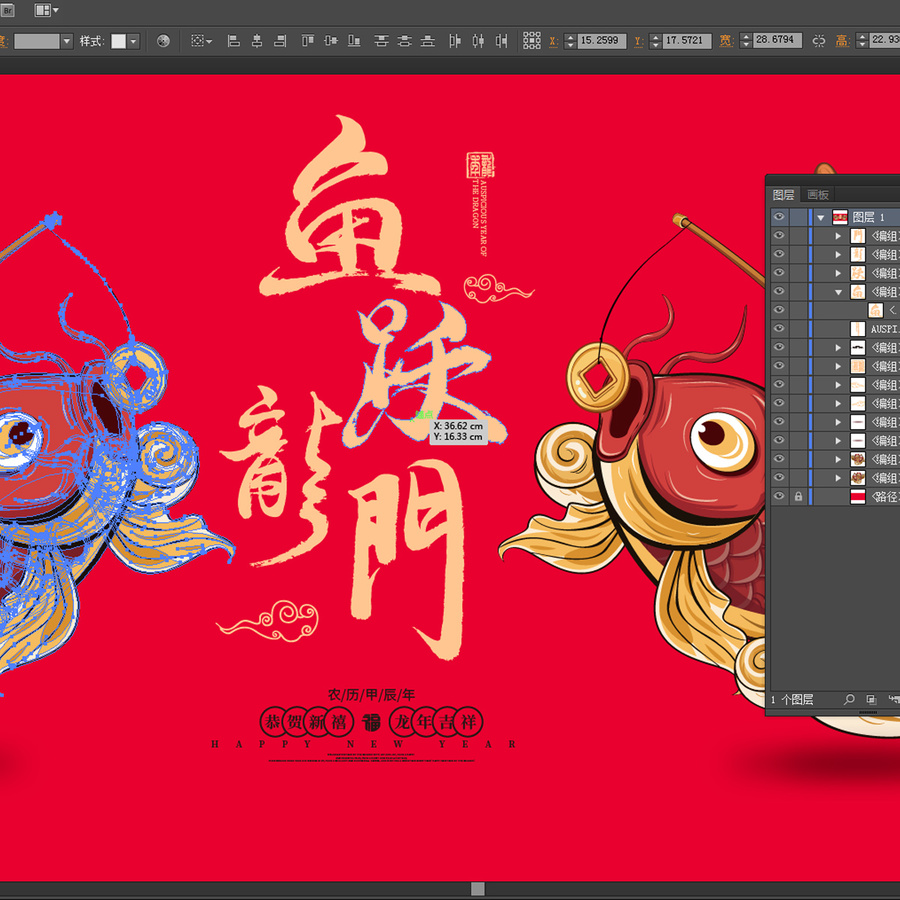Click the Y field showing 17.5721
This screenshot has width=900, height=900.
pos(686,41)
